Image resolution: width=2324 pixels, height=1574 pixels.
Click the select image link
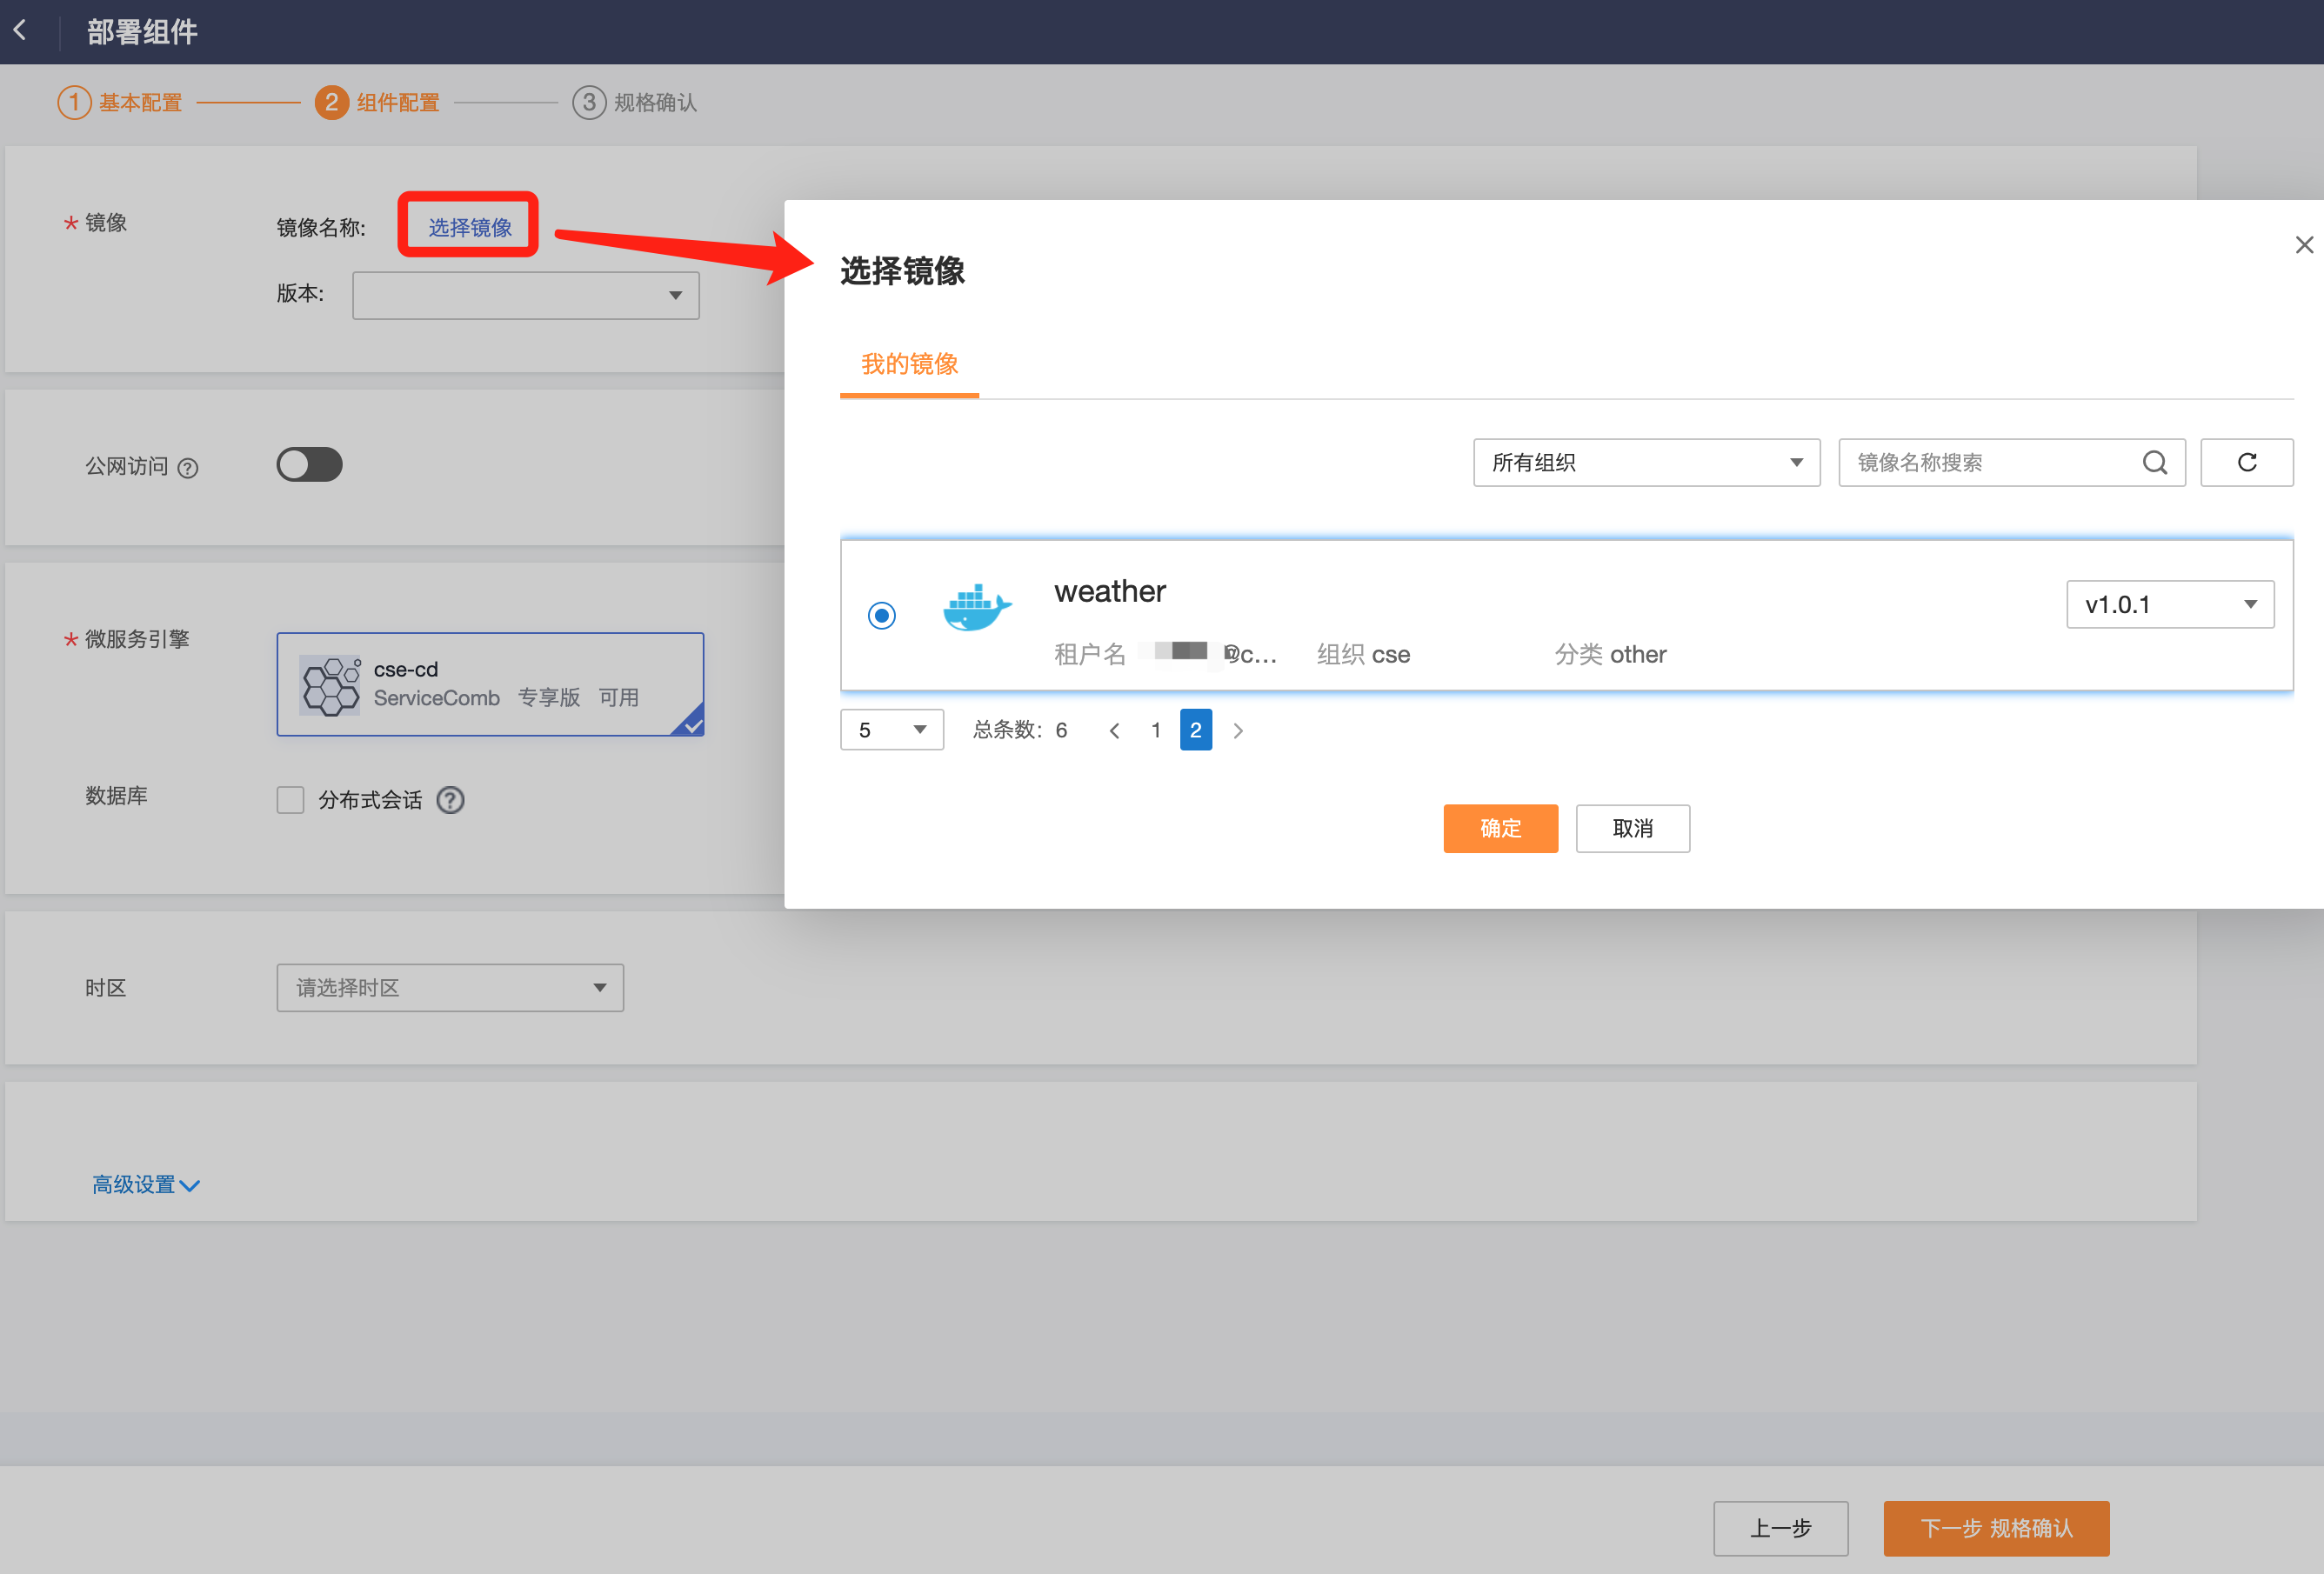(469, 227)
